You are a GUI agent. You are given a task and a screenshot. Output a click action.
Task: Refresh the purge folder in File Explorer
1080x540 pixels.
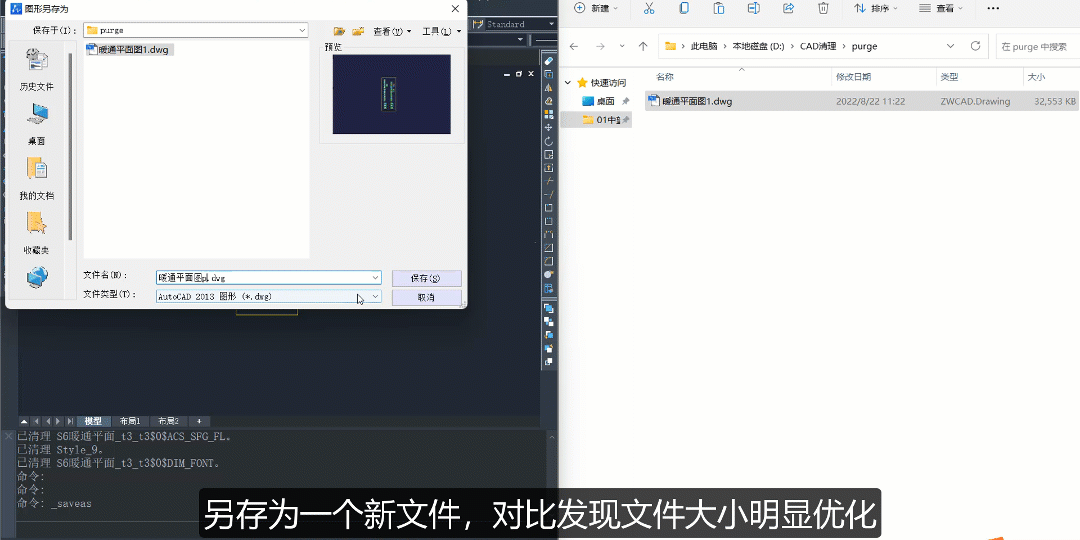(975, 46)
